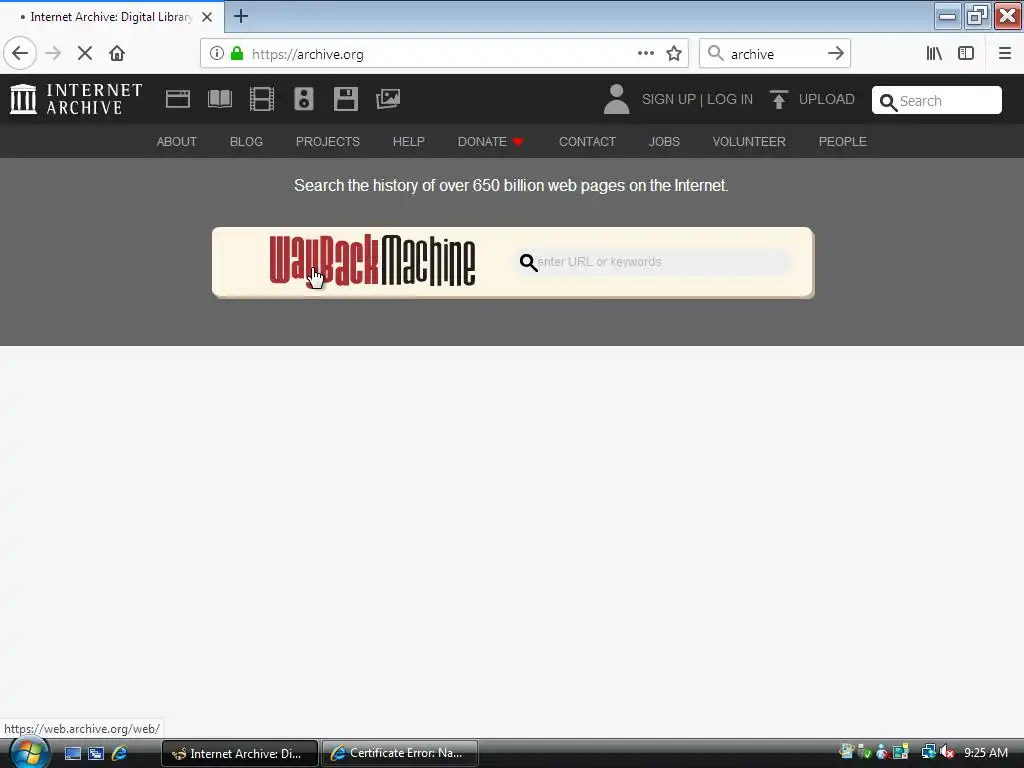Open the Firefox Library icon
The image size is (1024, 768).
(x=935, y=54)
